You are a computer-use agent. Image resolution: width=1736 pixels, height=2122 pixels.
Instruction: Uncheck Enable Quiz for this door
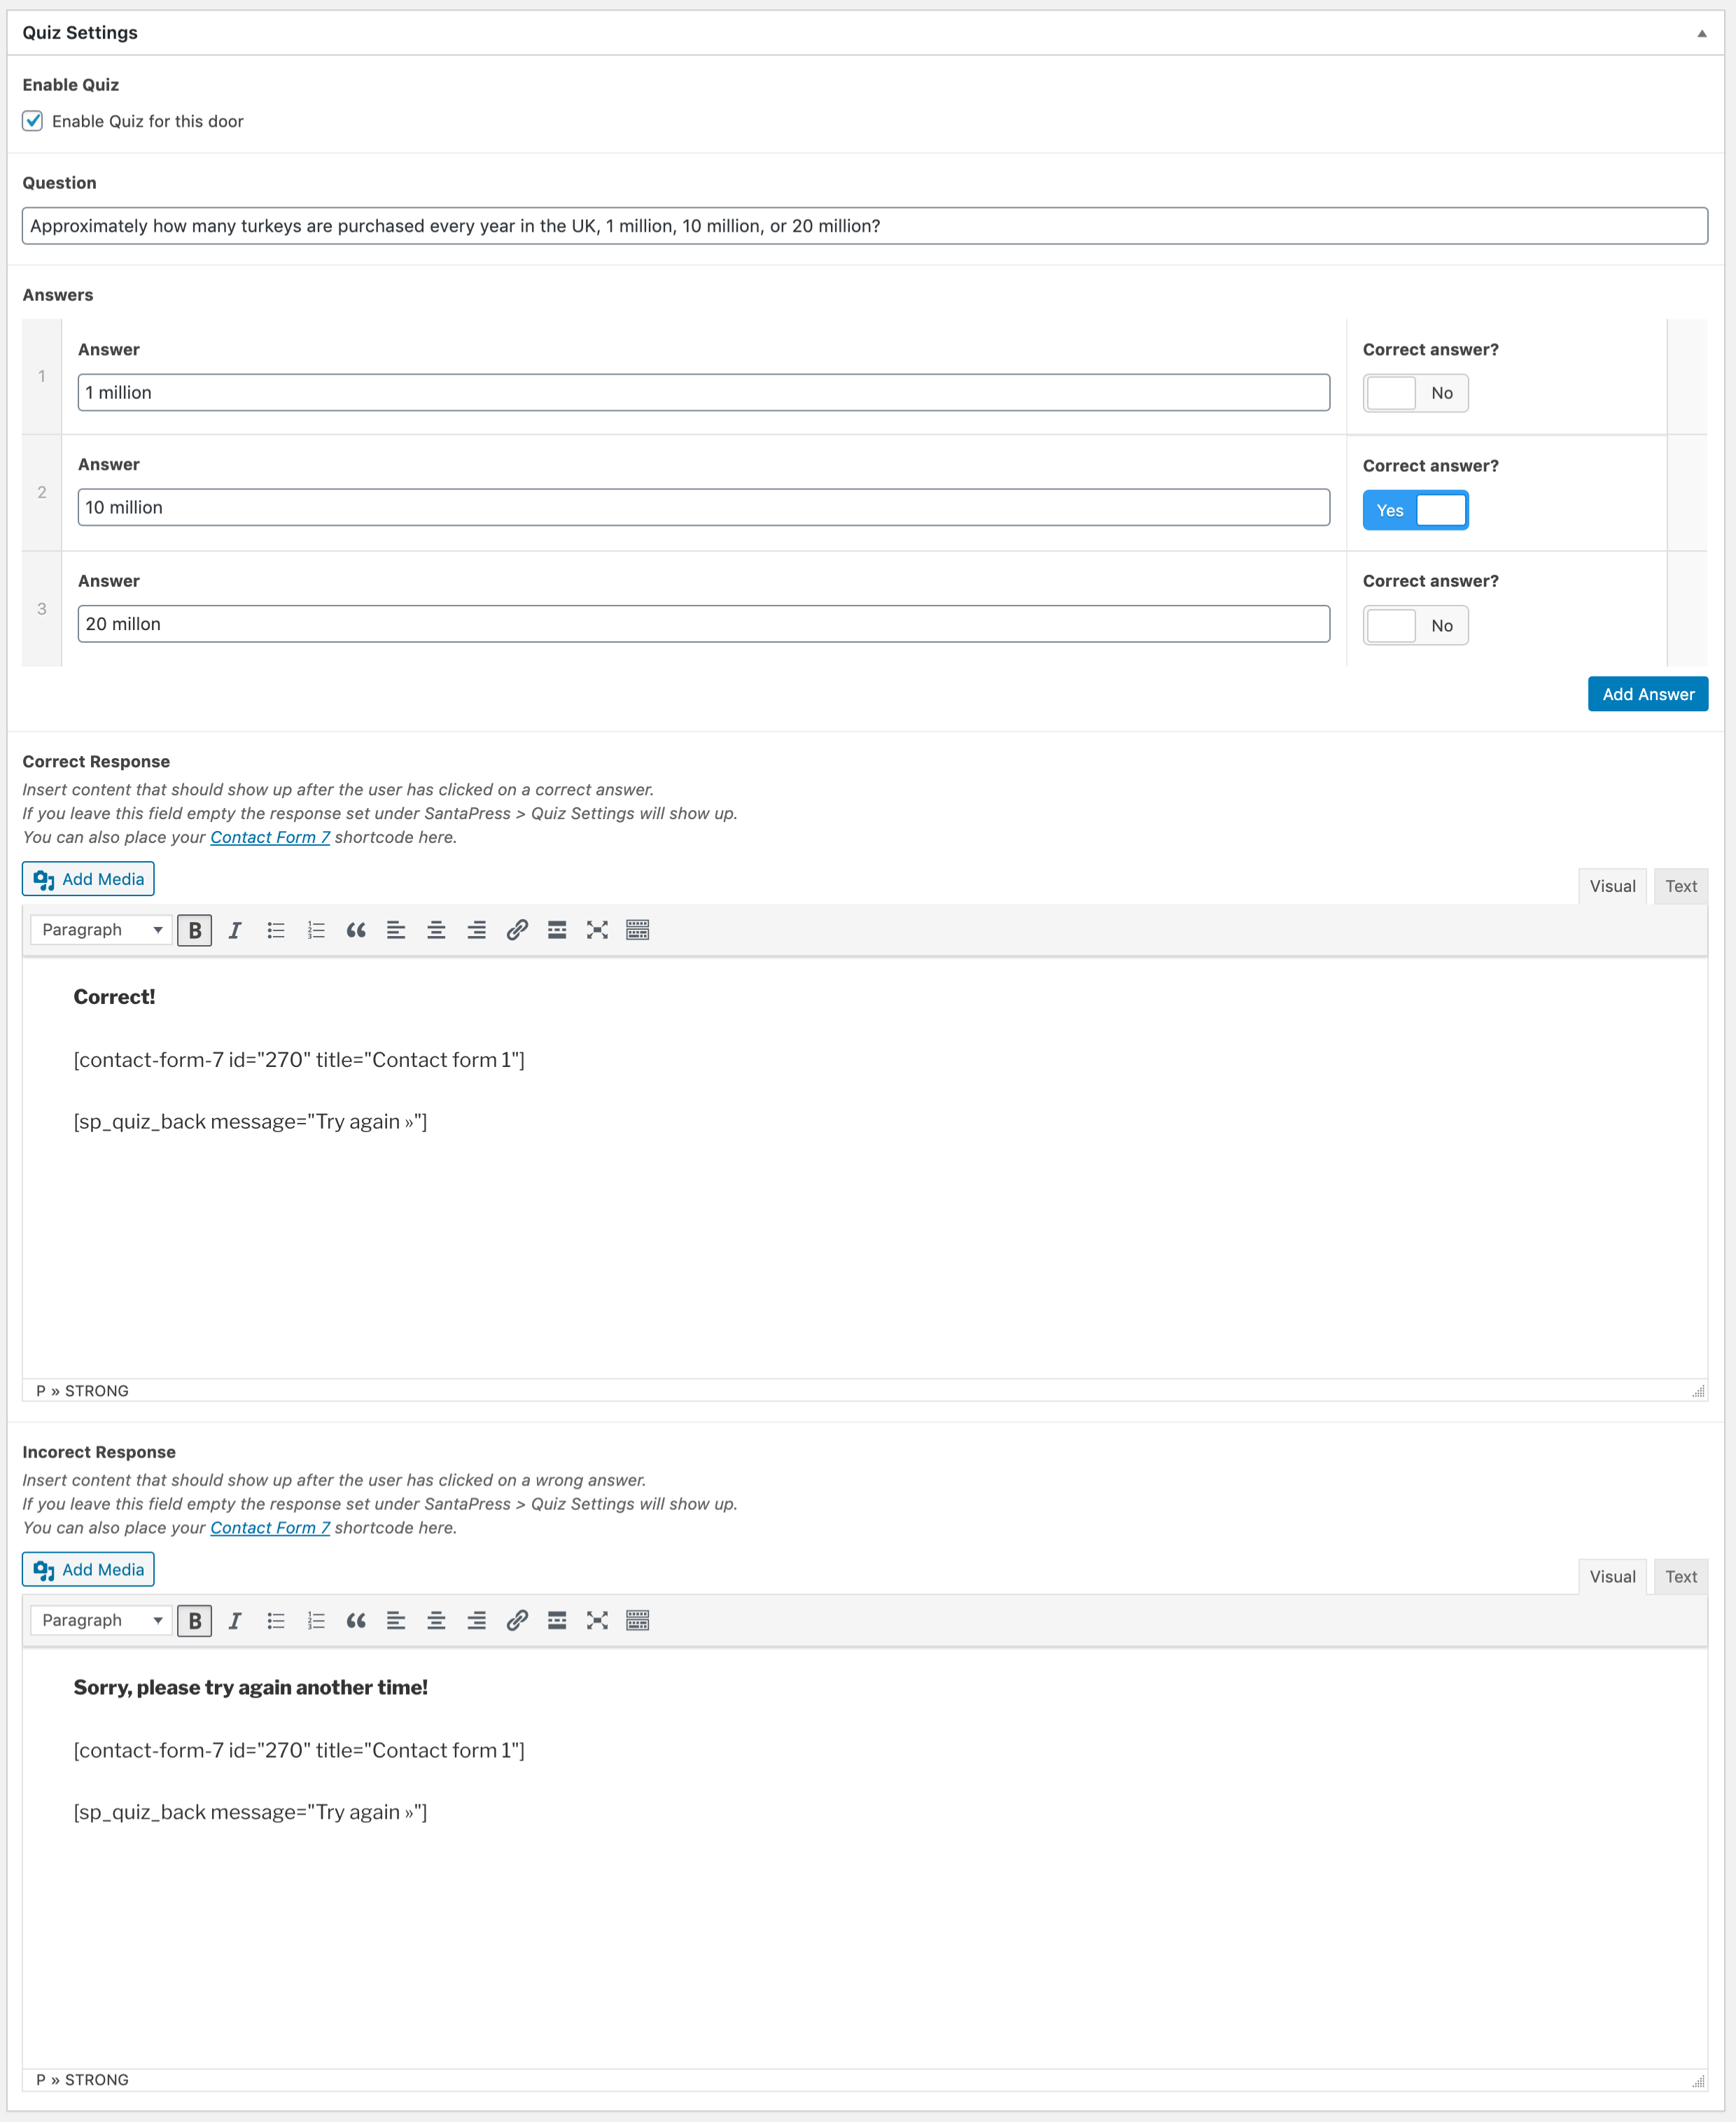[33, 121]
